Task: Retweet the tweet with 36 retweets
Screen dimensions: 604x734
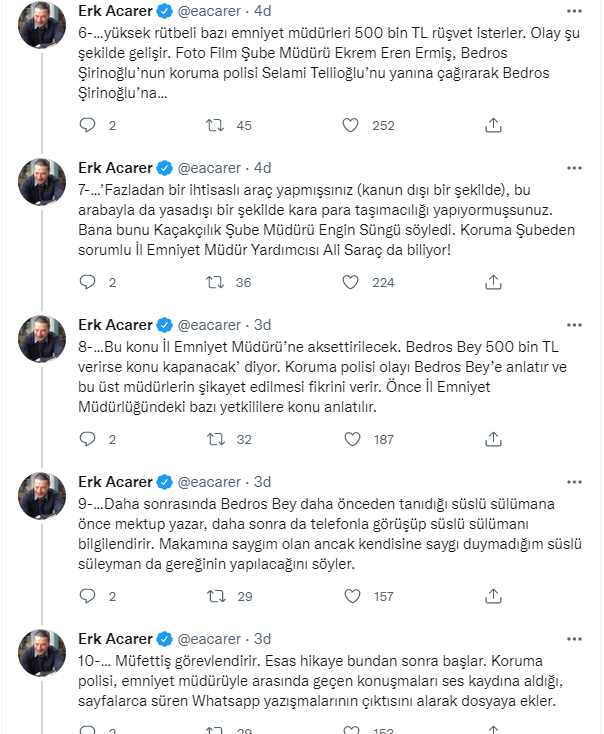Action: click(214, 282)
